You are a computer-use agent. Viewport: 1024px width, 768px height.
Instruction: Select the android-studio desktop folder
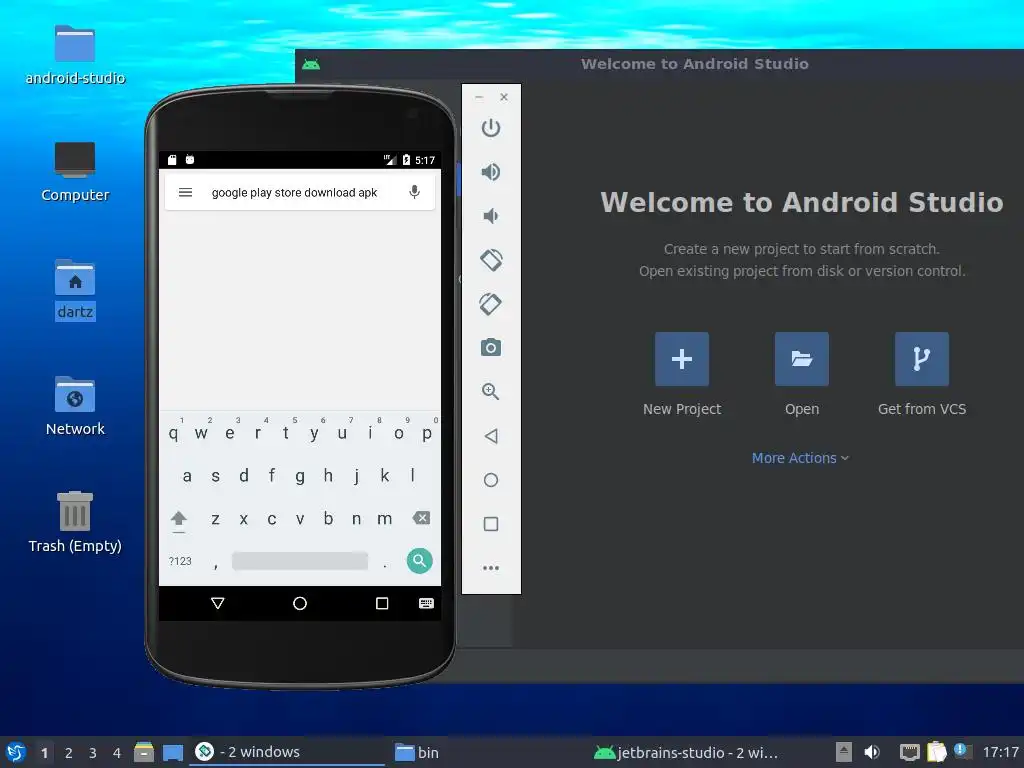[x=75, y=56]
